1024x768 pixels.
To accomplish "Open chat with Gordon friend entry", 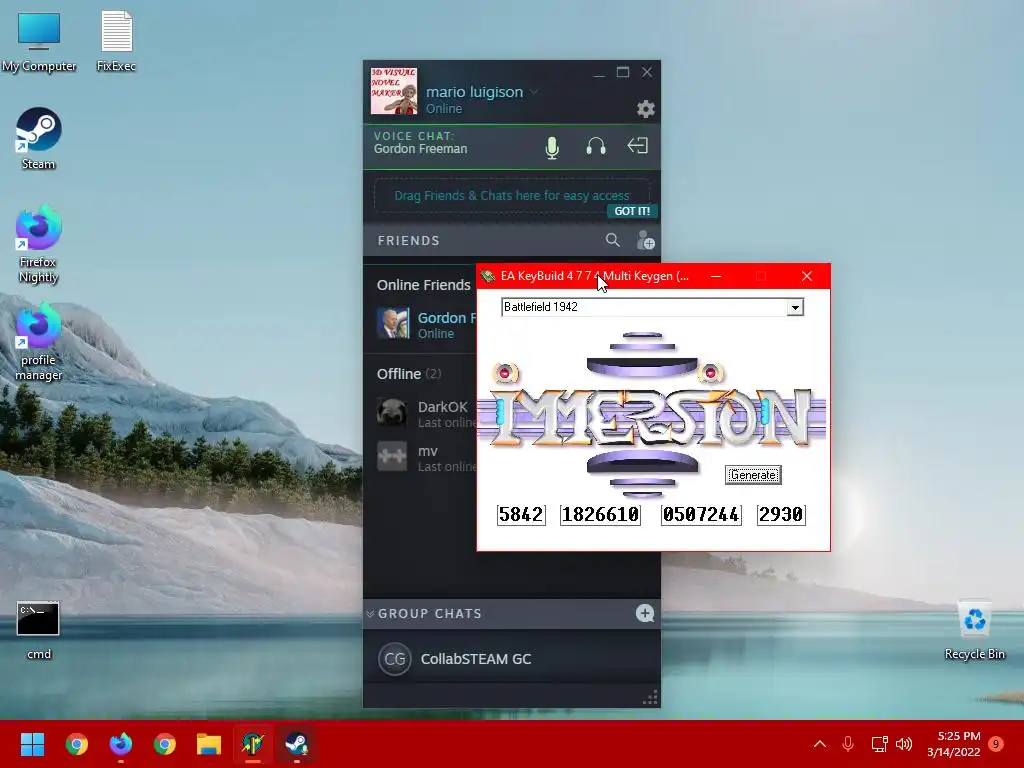I will point(426,325).
